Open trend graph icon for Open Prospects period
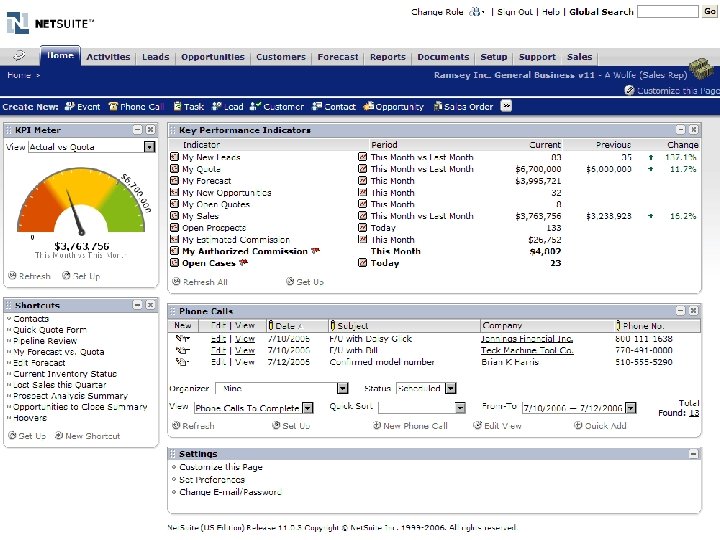The height and width of the screenshot is (540, 720). tap(362, 227)
